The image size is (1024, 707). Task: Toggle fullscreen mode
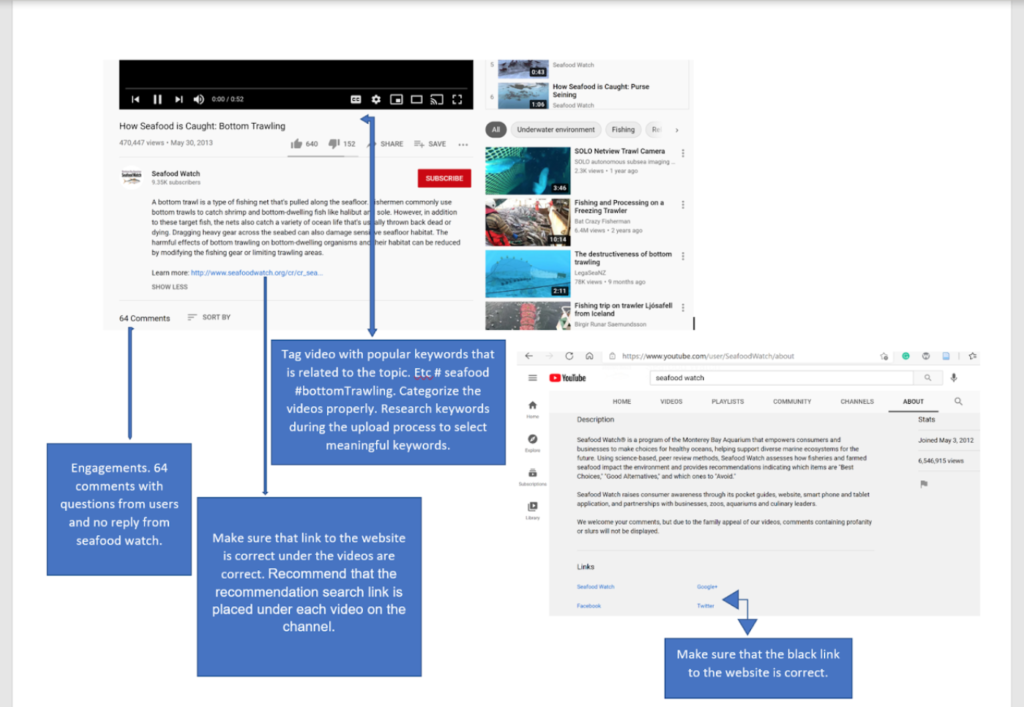pyautogui.click(x=457, y=99)
